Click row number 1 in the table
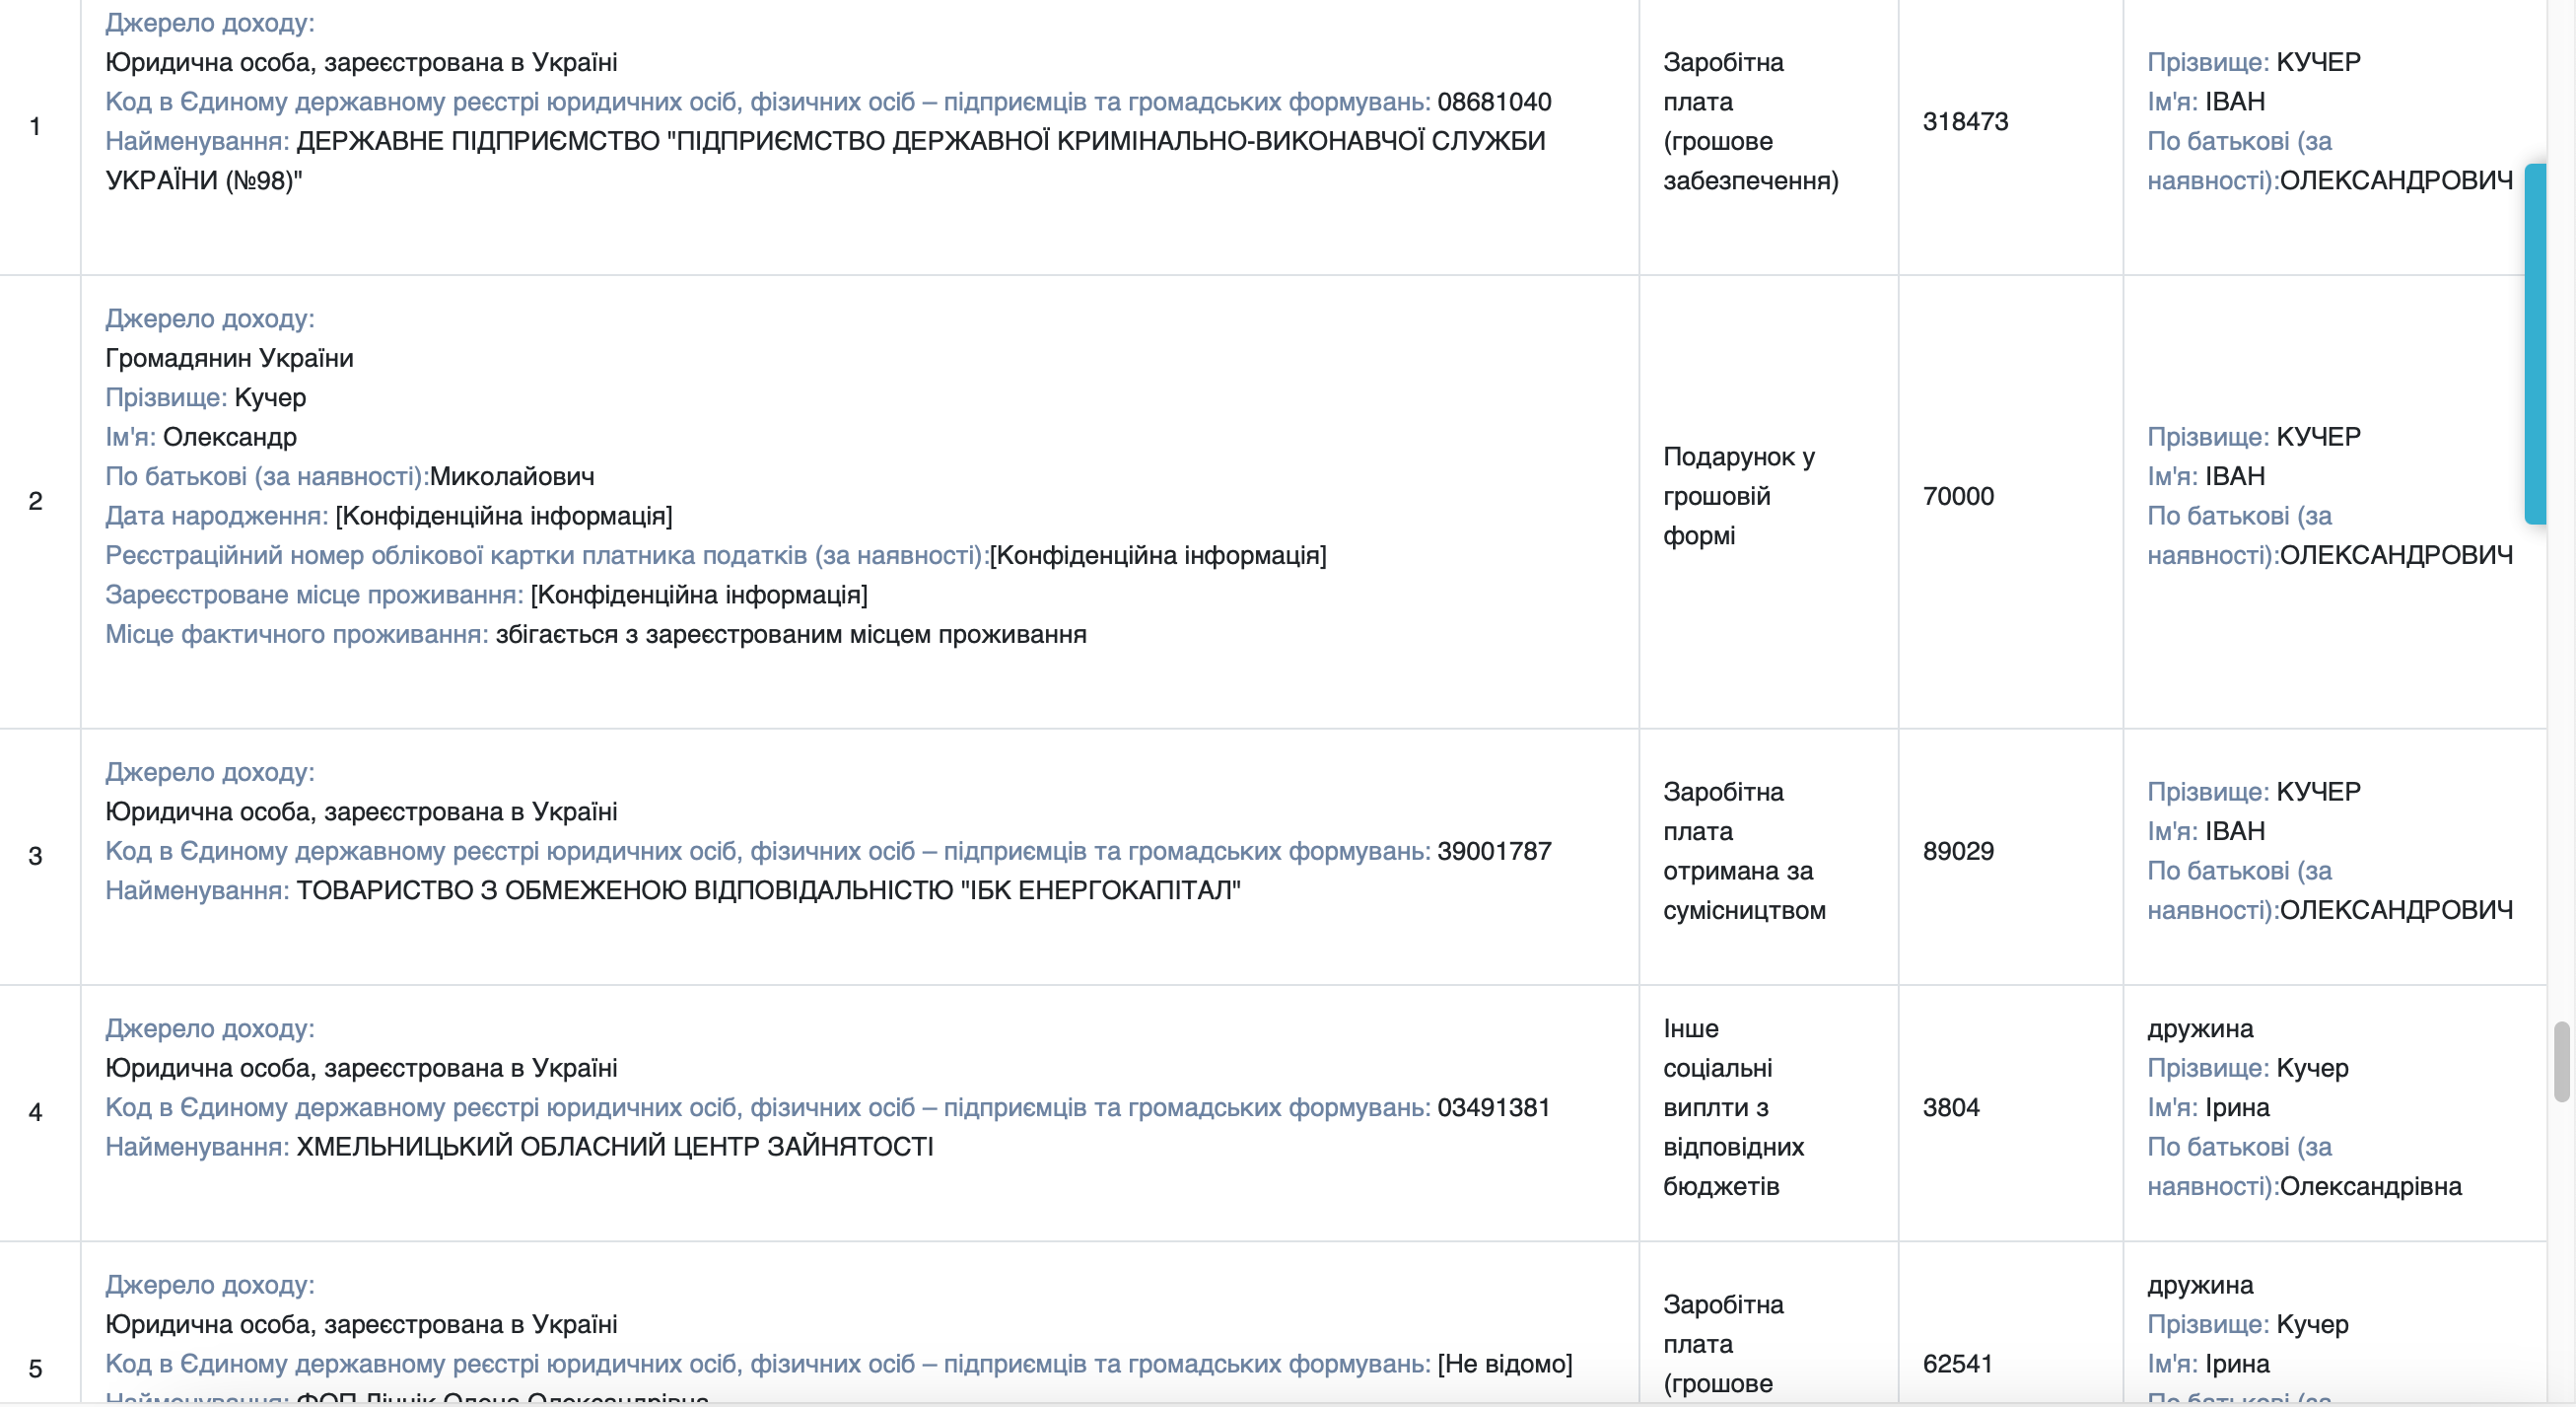The width and height of the screenshot is (2576, 1407). (35, 126)
